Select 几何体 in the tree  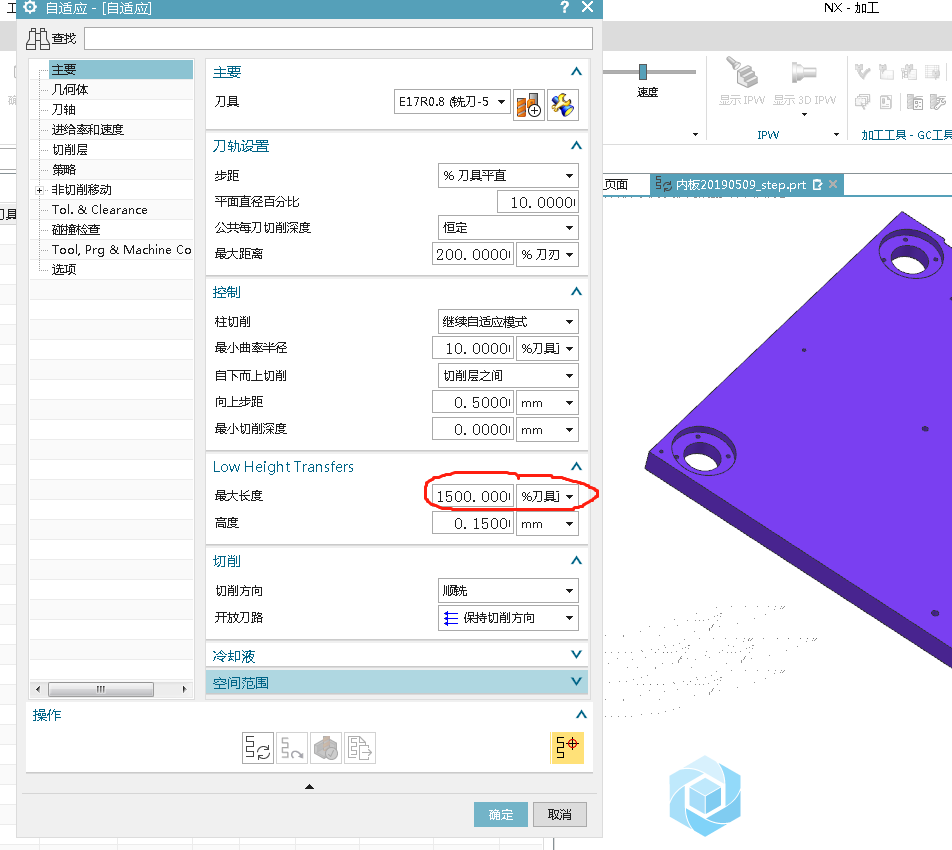coord(70,89)
